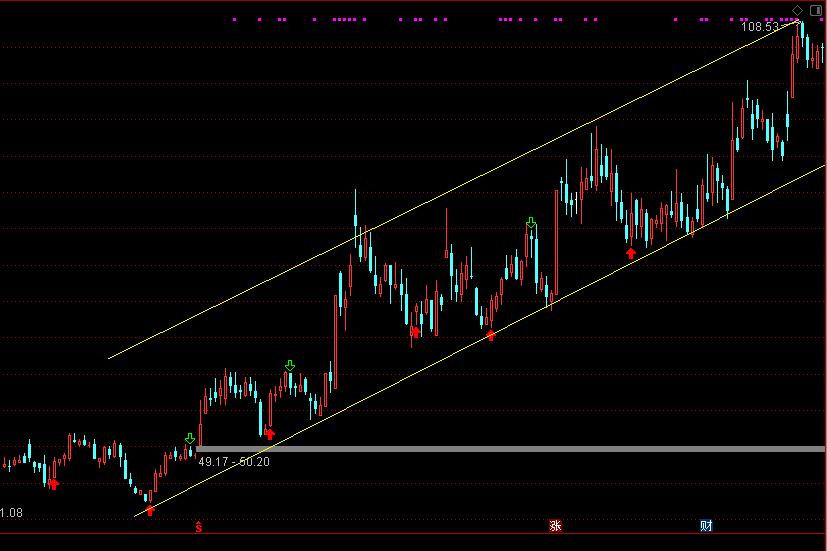Click the red S marker on the bottom time axis
This screenshot has height=551, width=827.
point(199,526)
